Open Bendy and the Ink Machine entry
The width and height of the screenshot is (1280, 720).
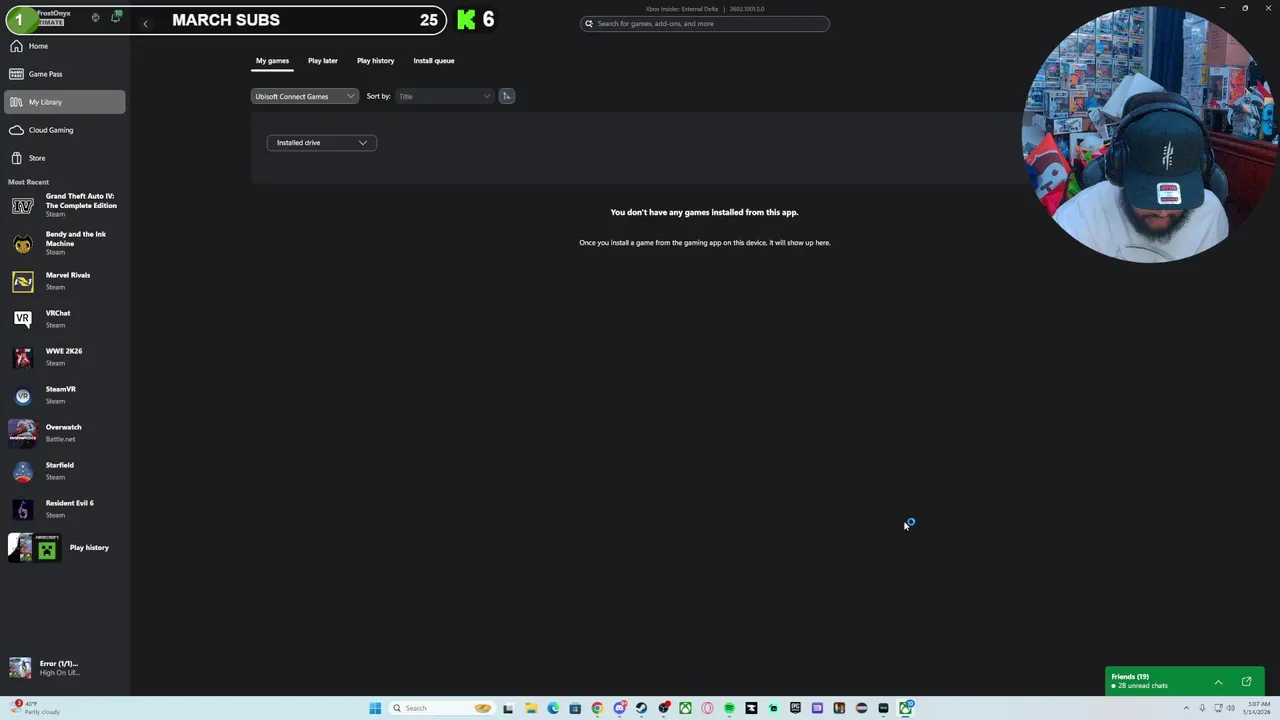pos(64,243)
